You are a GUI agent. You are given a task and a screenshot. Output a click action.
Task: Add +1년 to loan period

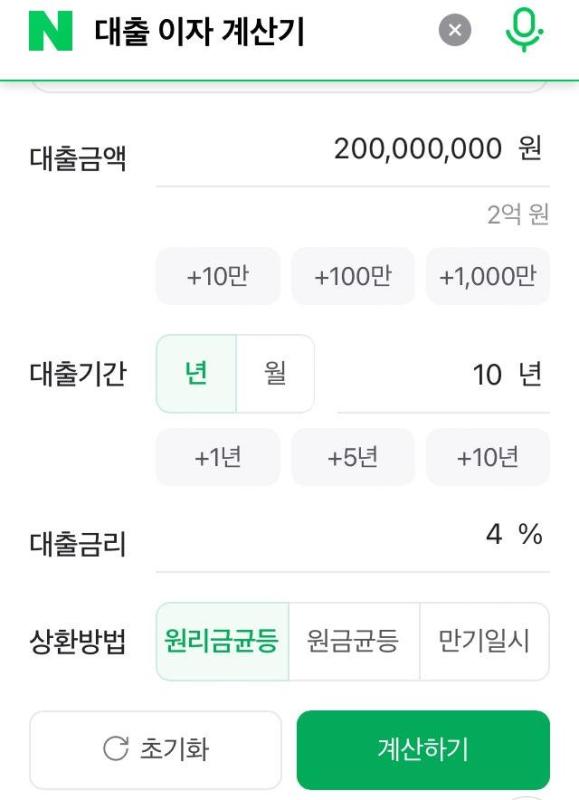point(218,457)
